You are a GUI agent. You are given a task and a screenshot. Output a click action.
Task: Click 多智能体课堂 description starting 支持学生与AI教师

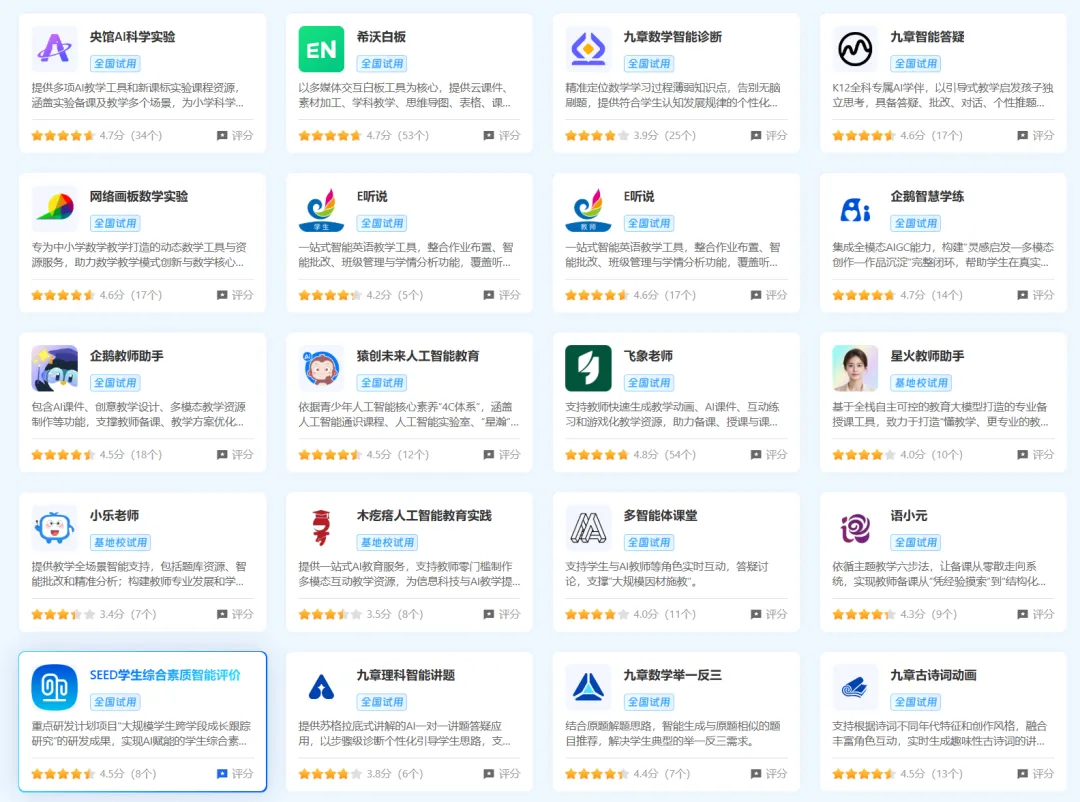tap(667, 574)
